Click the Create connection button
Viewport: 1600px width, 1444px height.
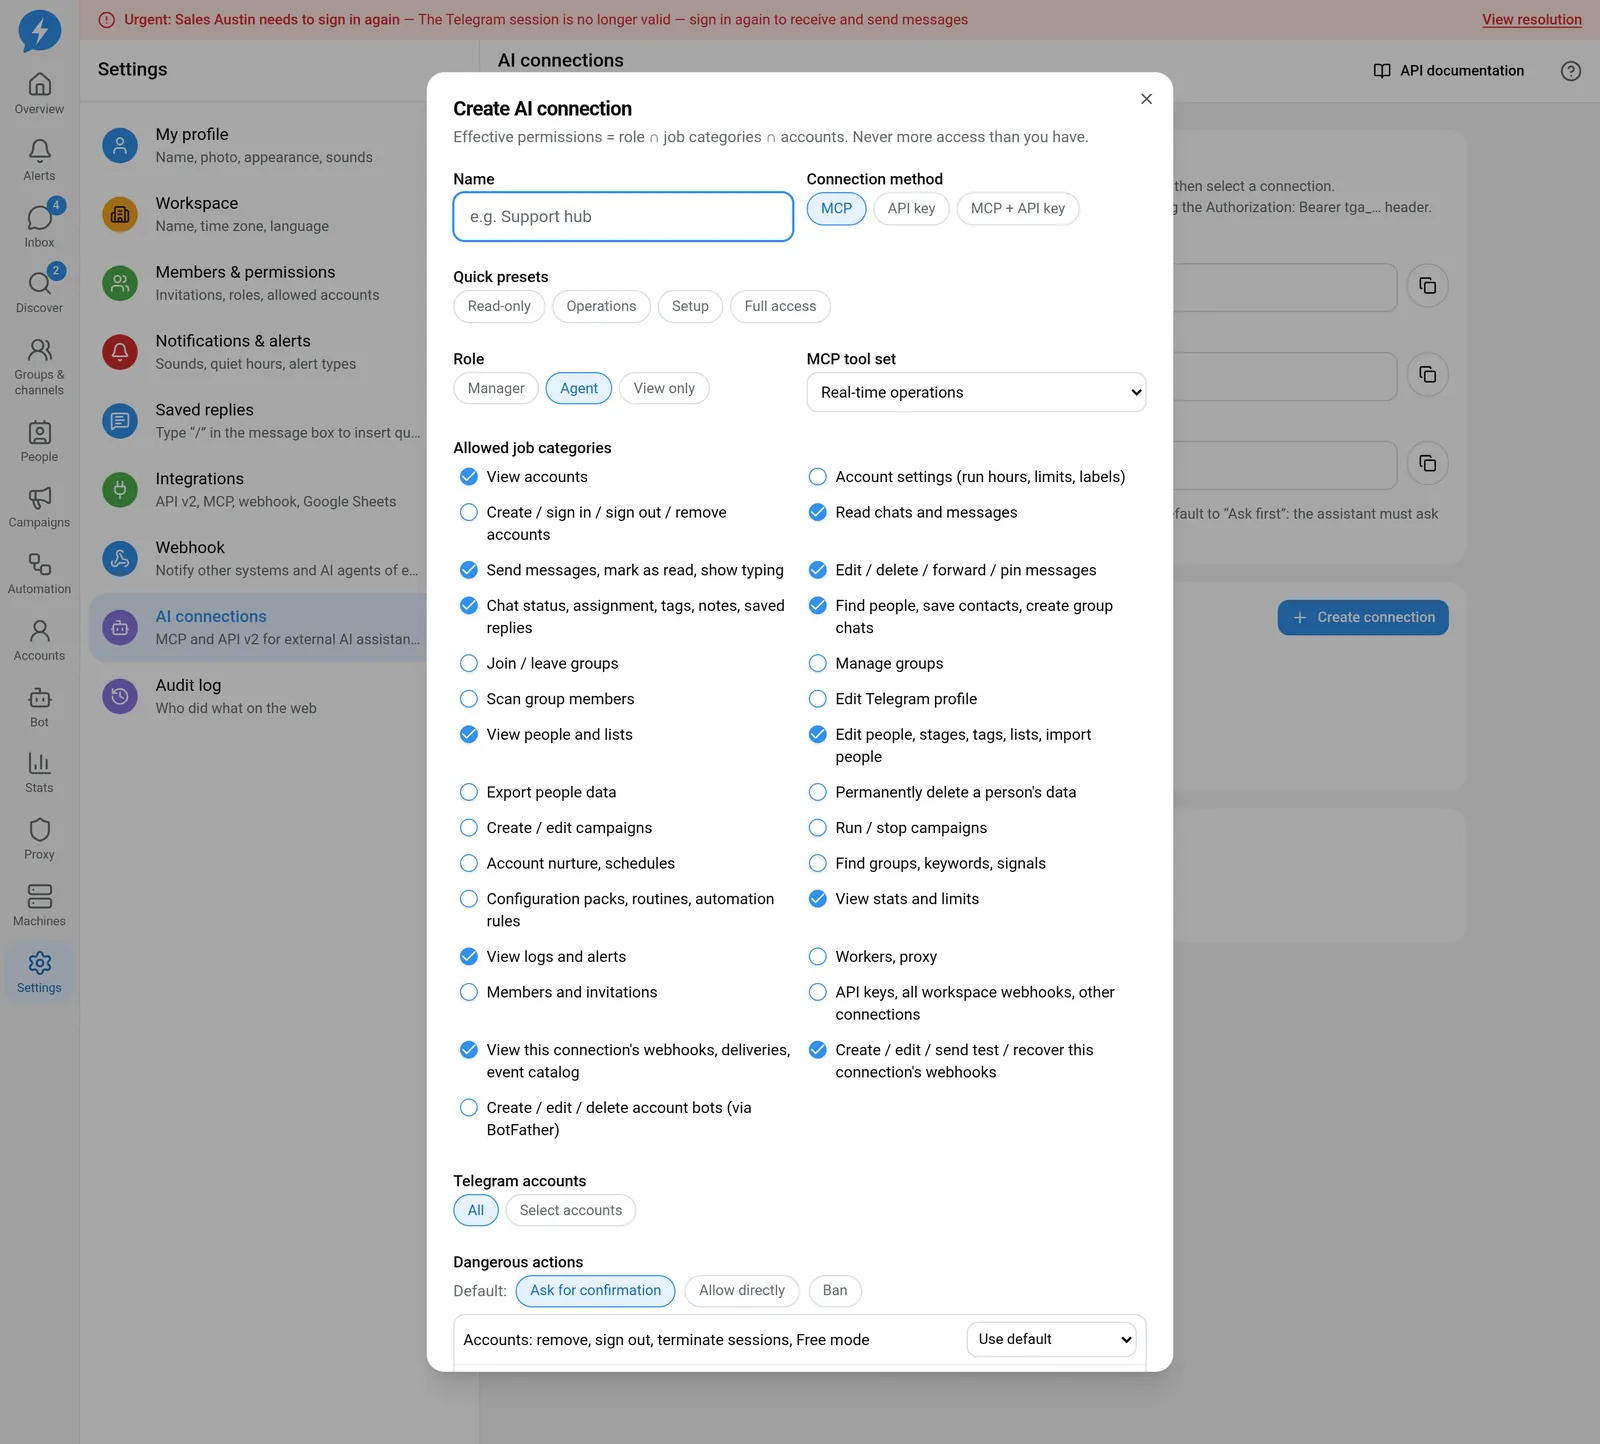click(1363, 617)
